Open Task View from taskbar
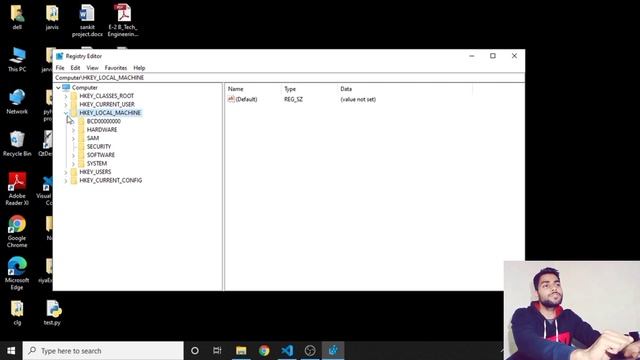Image resolution: width=640 pixels, height=360 pixels. point(217,351)
